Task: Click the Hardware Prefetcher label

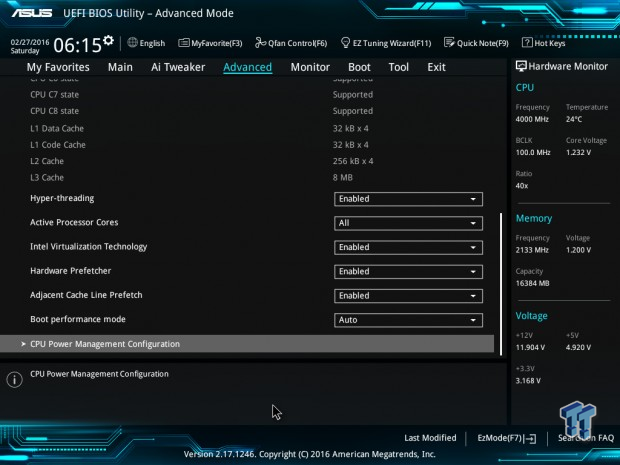Action: tap(70, 271)
